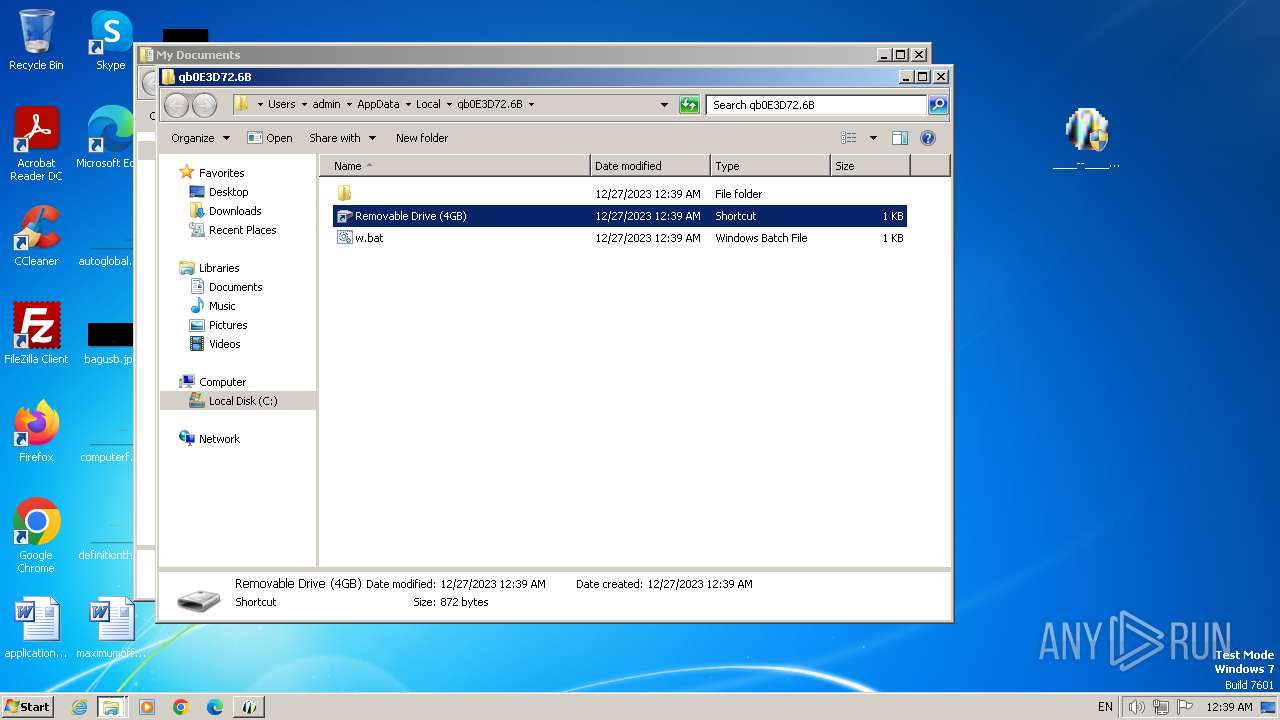Select the w.bat batch file
The height and width of the screenshot is (720, 1280).
coord(620,238)
